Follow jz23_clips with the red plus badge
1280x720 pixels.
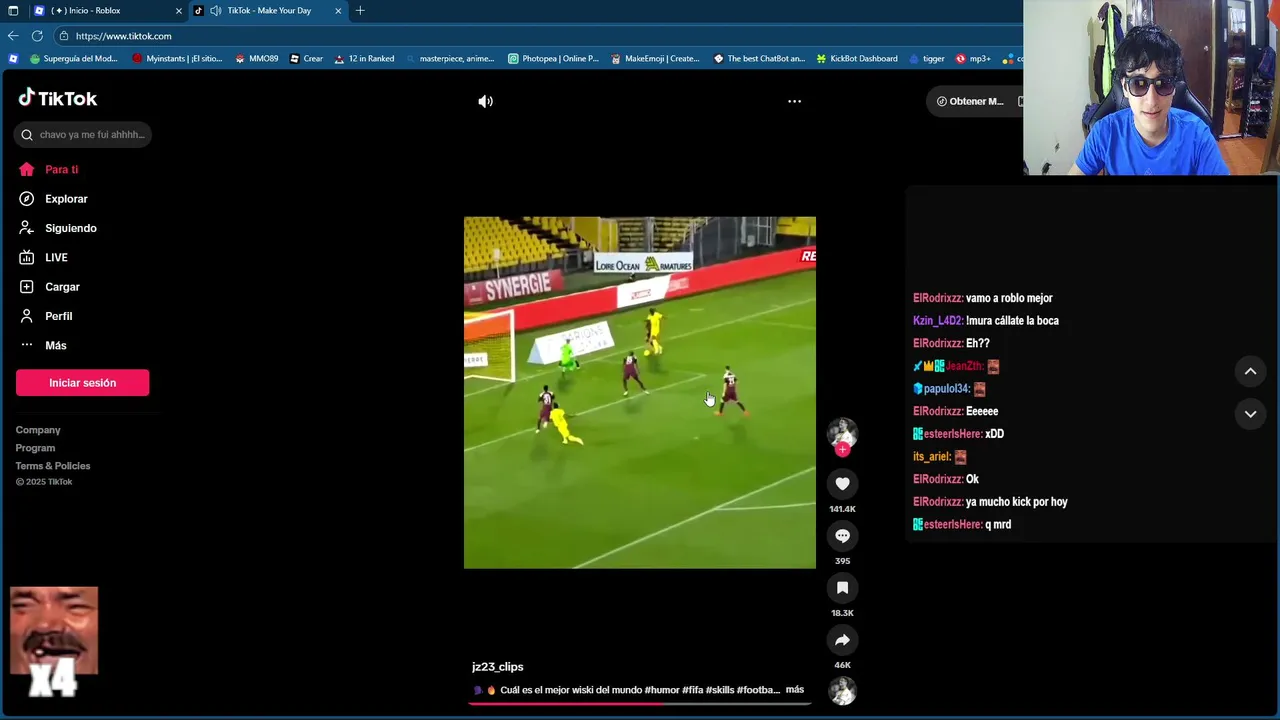click(x=842, y=450)
